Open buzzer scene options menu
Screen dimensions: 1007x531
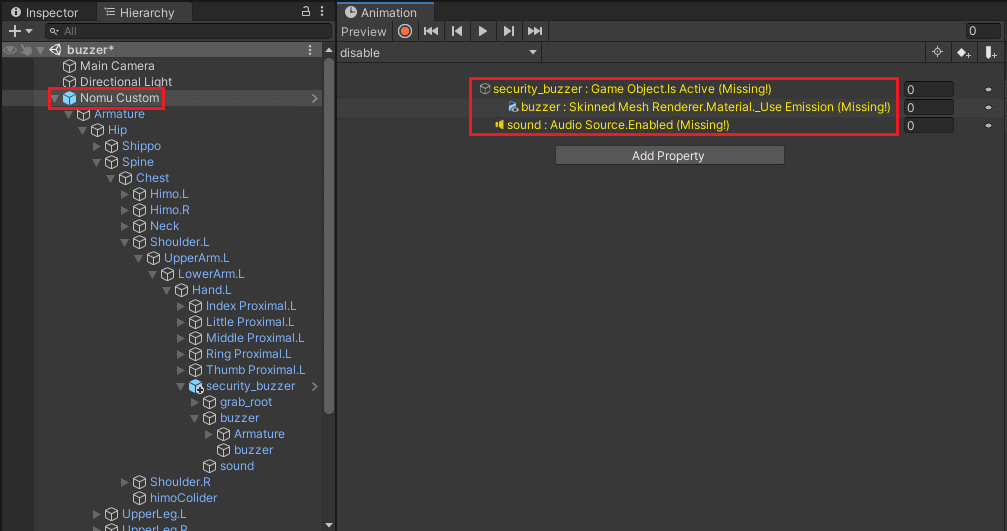[310, 49]
